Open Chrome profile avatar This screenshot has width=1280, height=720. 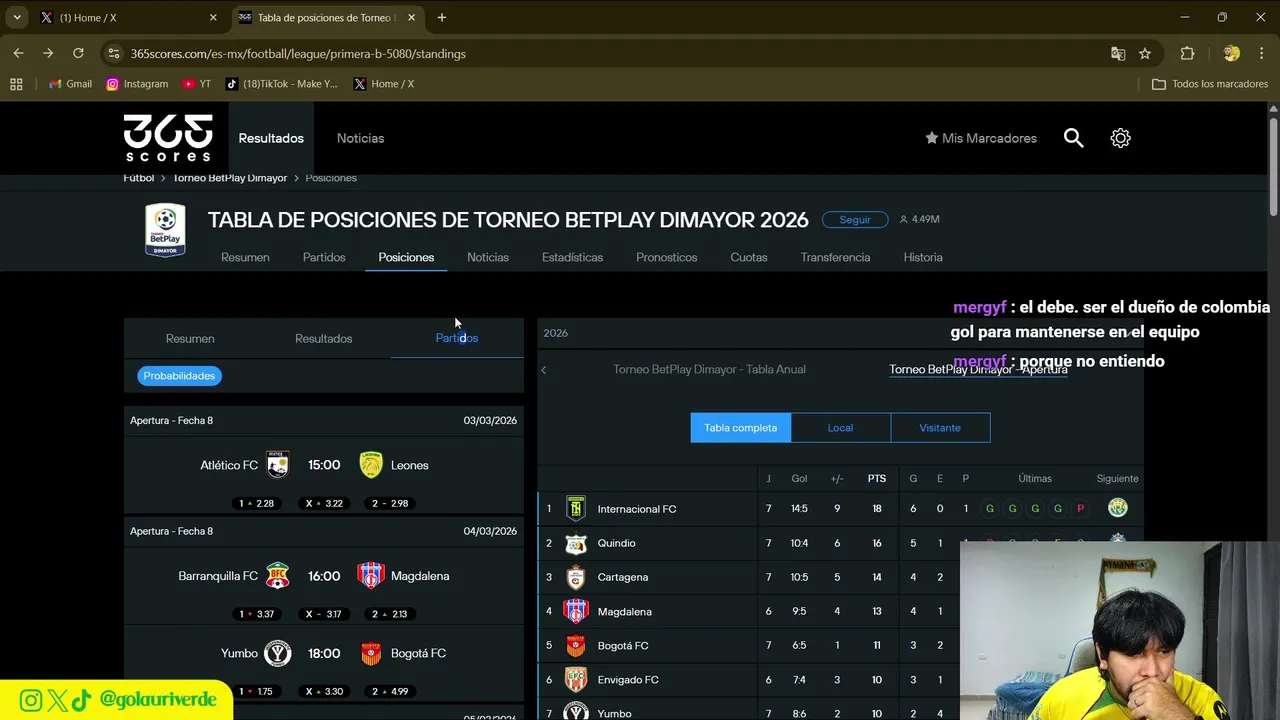click(x=1232, y=54)
